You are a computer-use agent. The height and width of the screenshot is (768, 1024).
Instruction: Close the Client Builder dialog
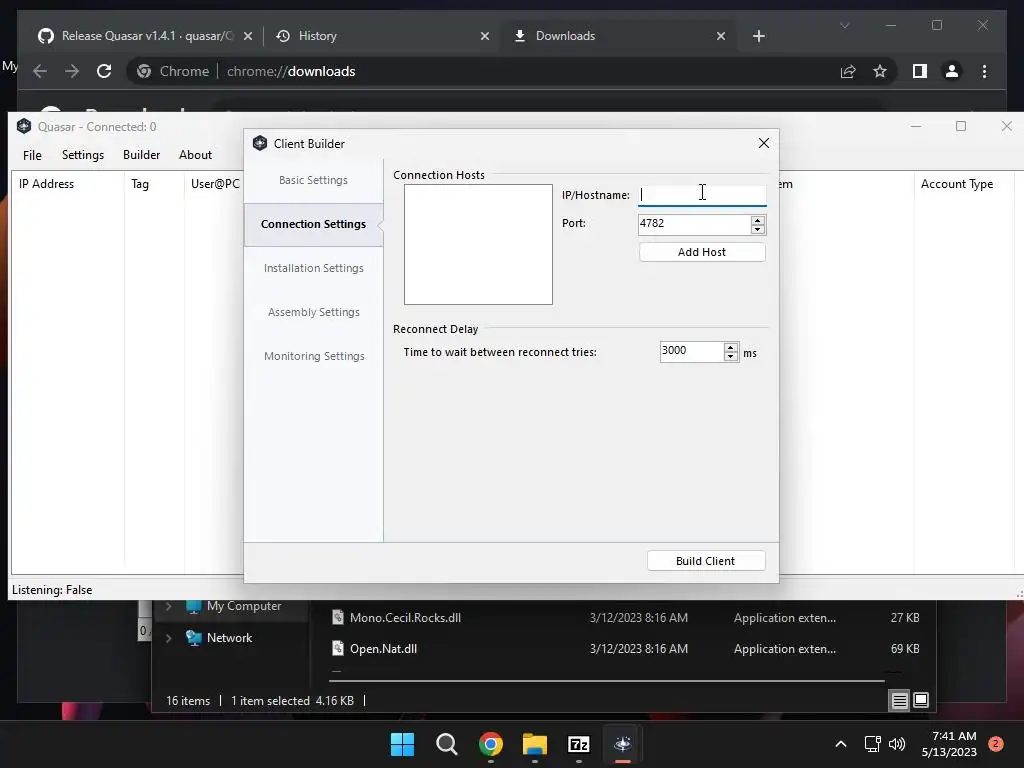point(763,143)
